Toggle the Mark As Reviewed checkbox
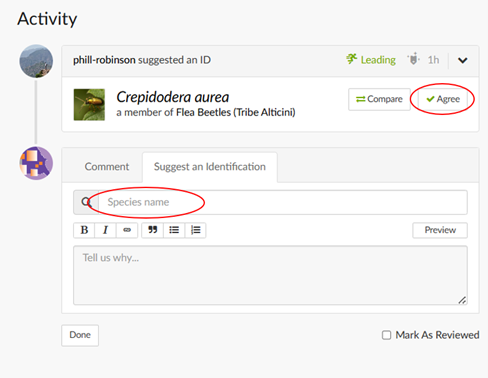 point(386,335)
